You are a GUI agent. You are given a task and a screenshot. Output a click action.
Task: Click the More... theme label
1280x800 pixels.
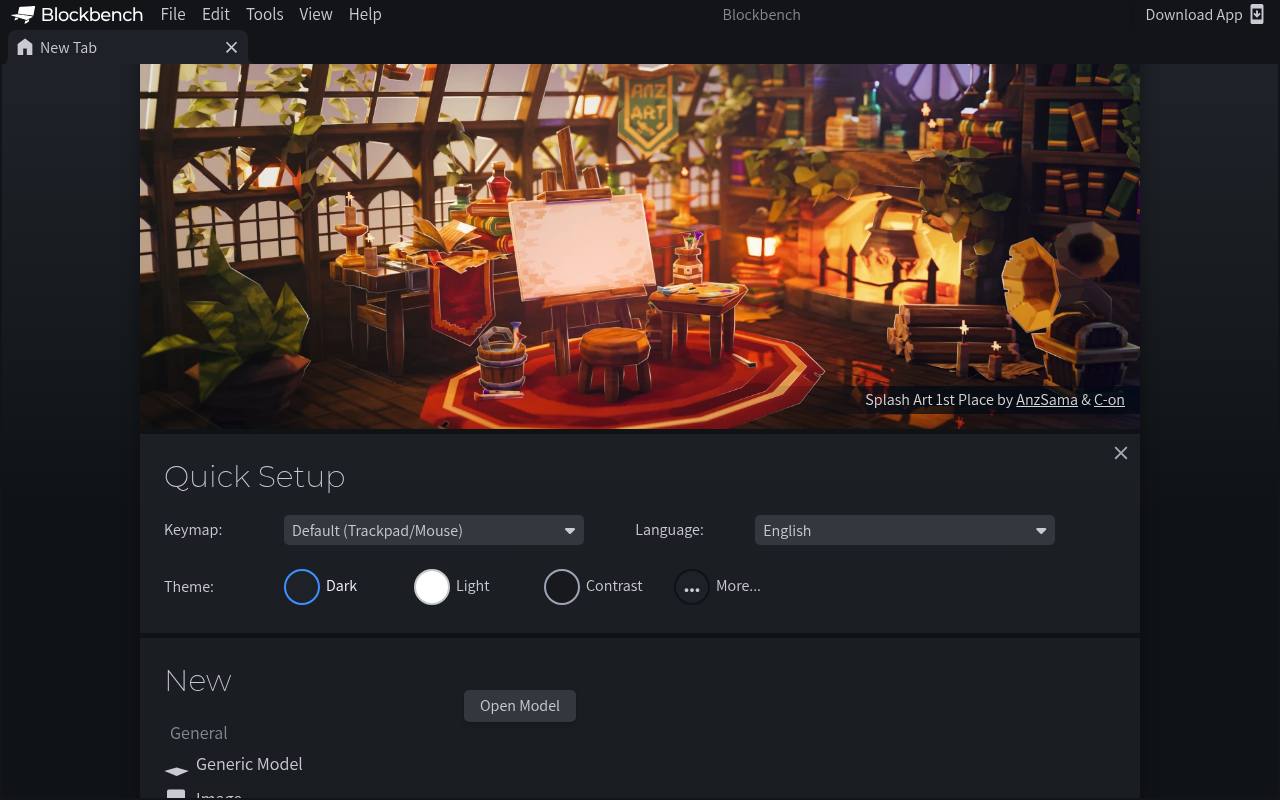pos(738,586)
